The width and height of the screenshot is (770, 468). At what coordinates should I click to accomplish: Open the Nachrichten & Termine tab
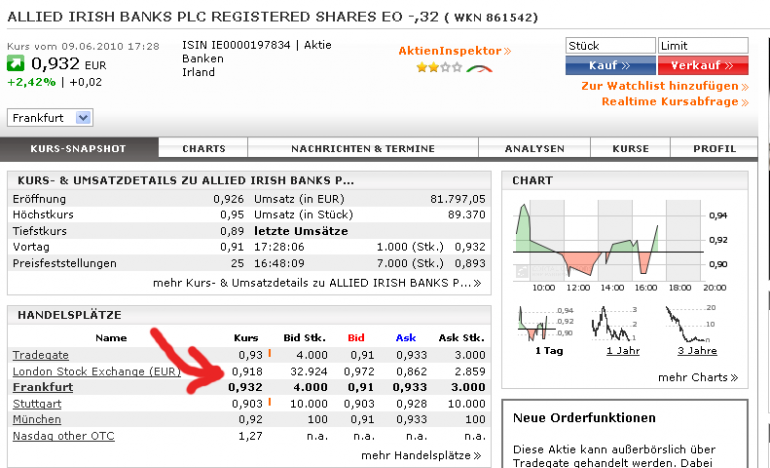[363, 148]
